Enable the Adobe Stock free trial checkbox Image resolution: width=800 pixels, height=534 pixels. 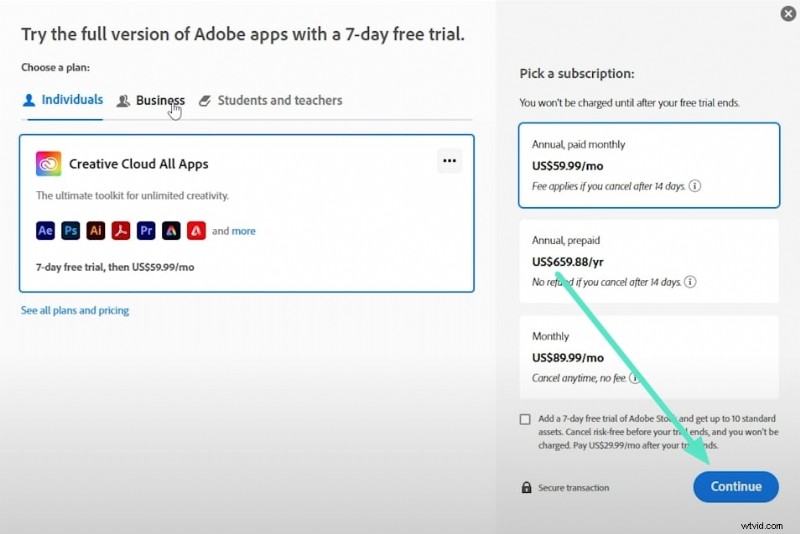point(525,419)
